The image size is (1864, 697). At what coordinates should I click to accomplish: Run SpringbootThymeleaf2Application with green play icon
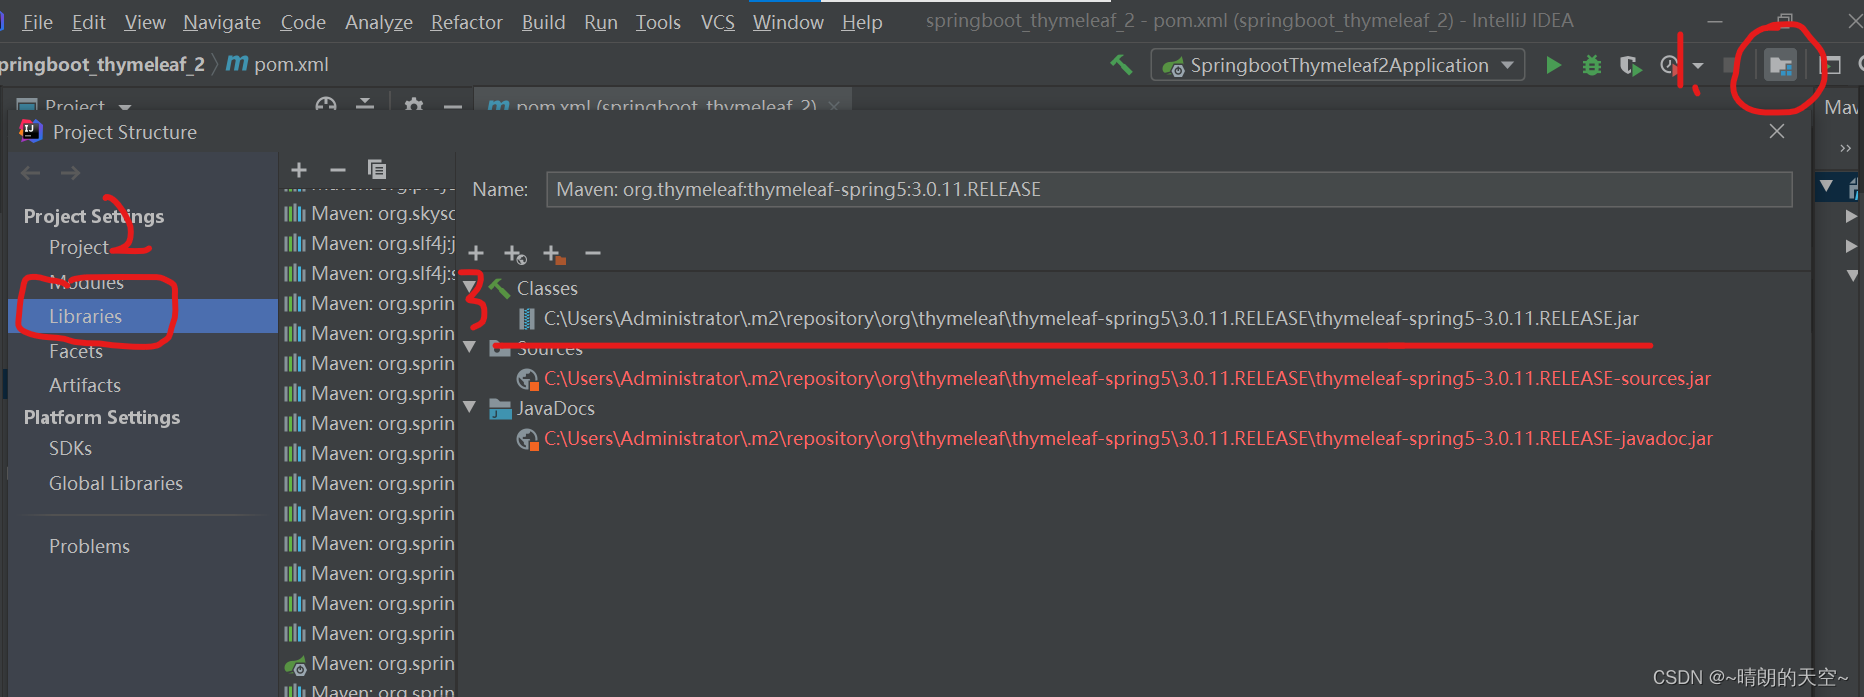1553,65
